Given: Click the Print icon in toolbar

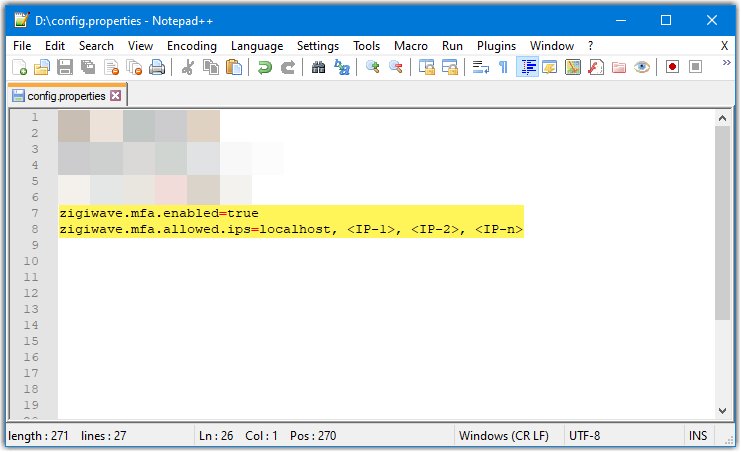Looking at the screenshot, I should [157, 67].
